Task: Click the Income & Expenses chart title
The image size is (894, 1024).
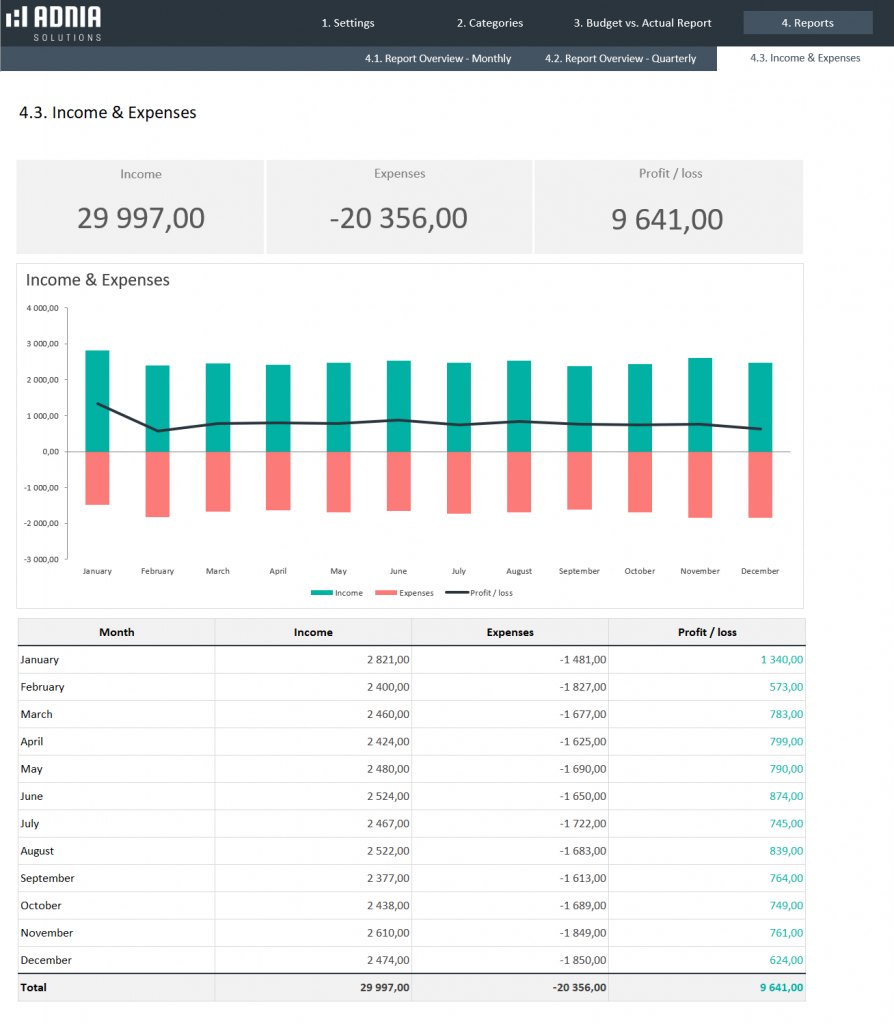Action: tap(96, 280)
